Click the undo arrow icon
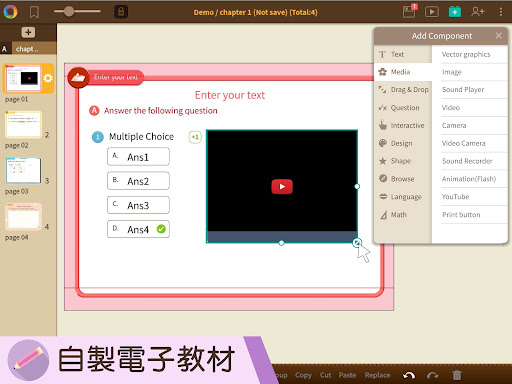The width and height of the screenshot is (512, 384). pyautogui.click(x=409, y=376)
